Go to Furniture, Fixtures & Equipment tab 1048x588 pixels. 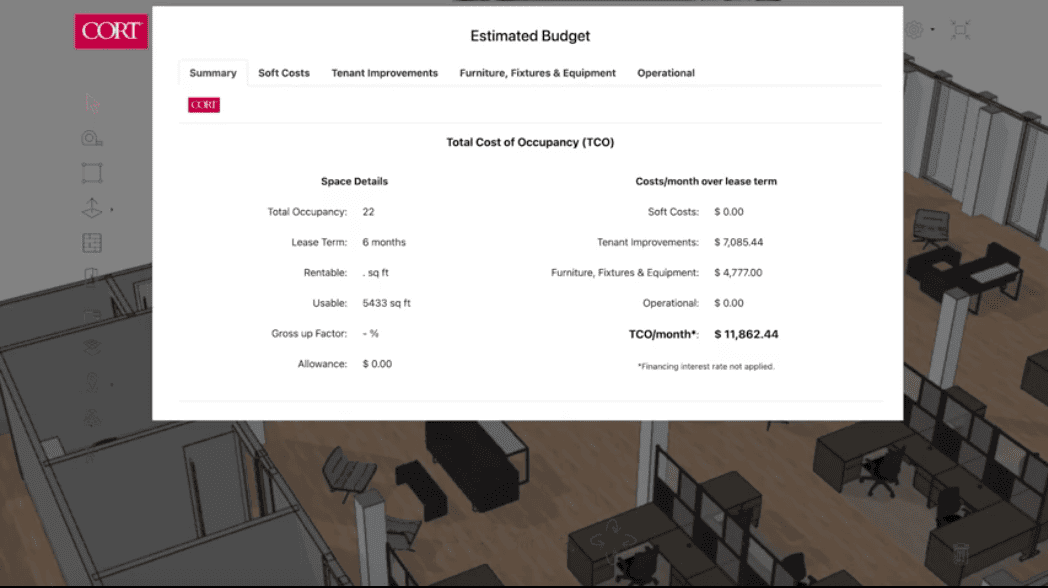[x=537, y=73]
